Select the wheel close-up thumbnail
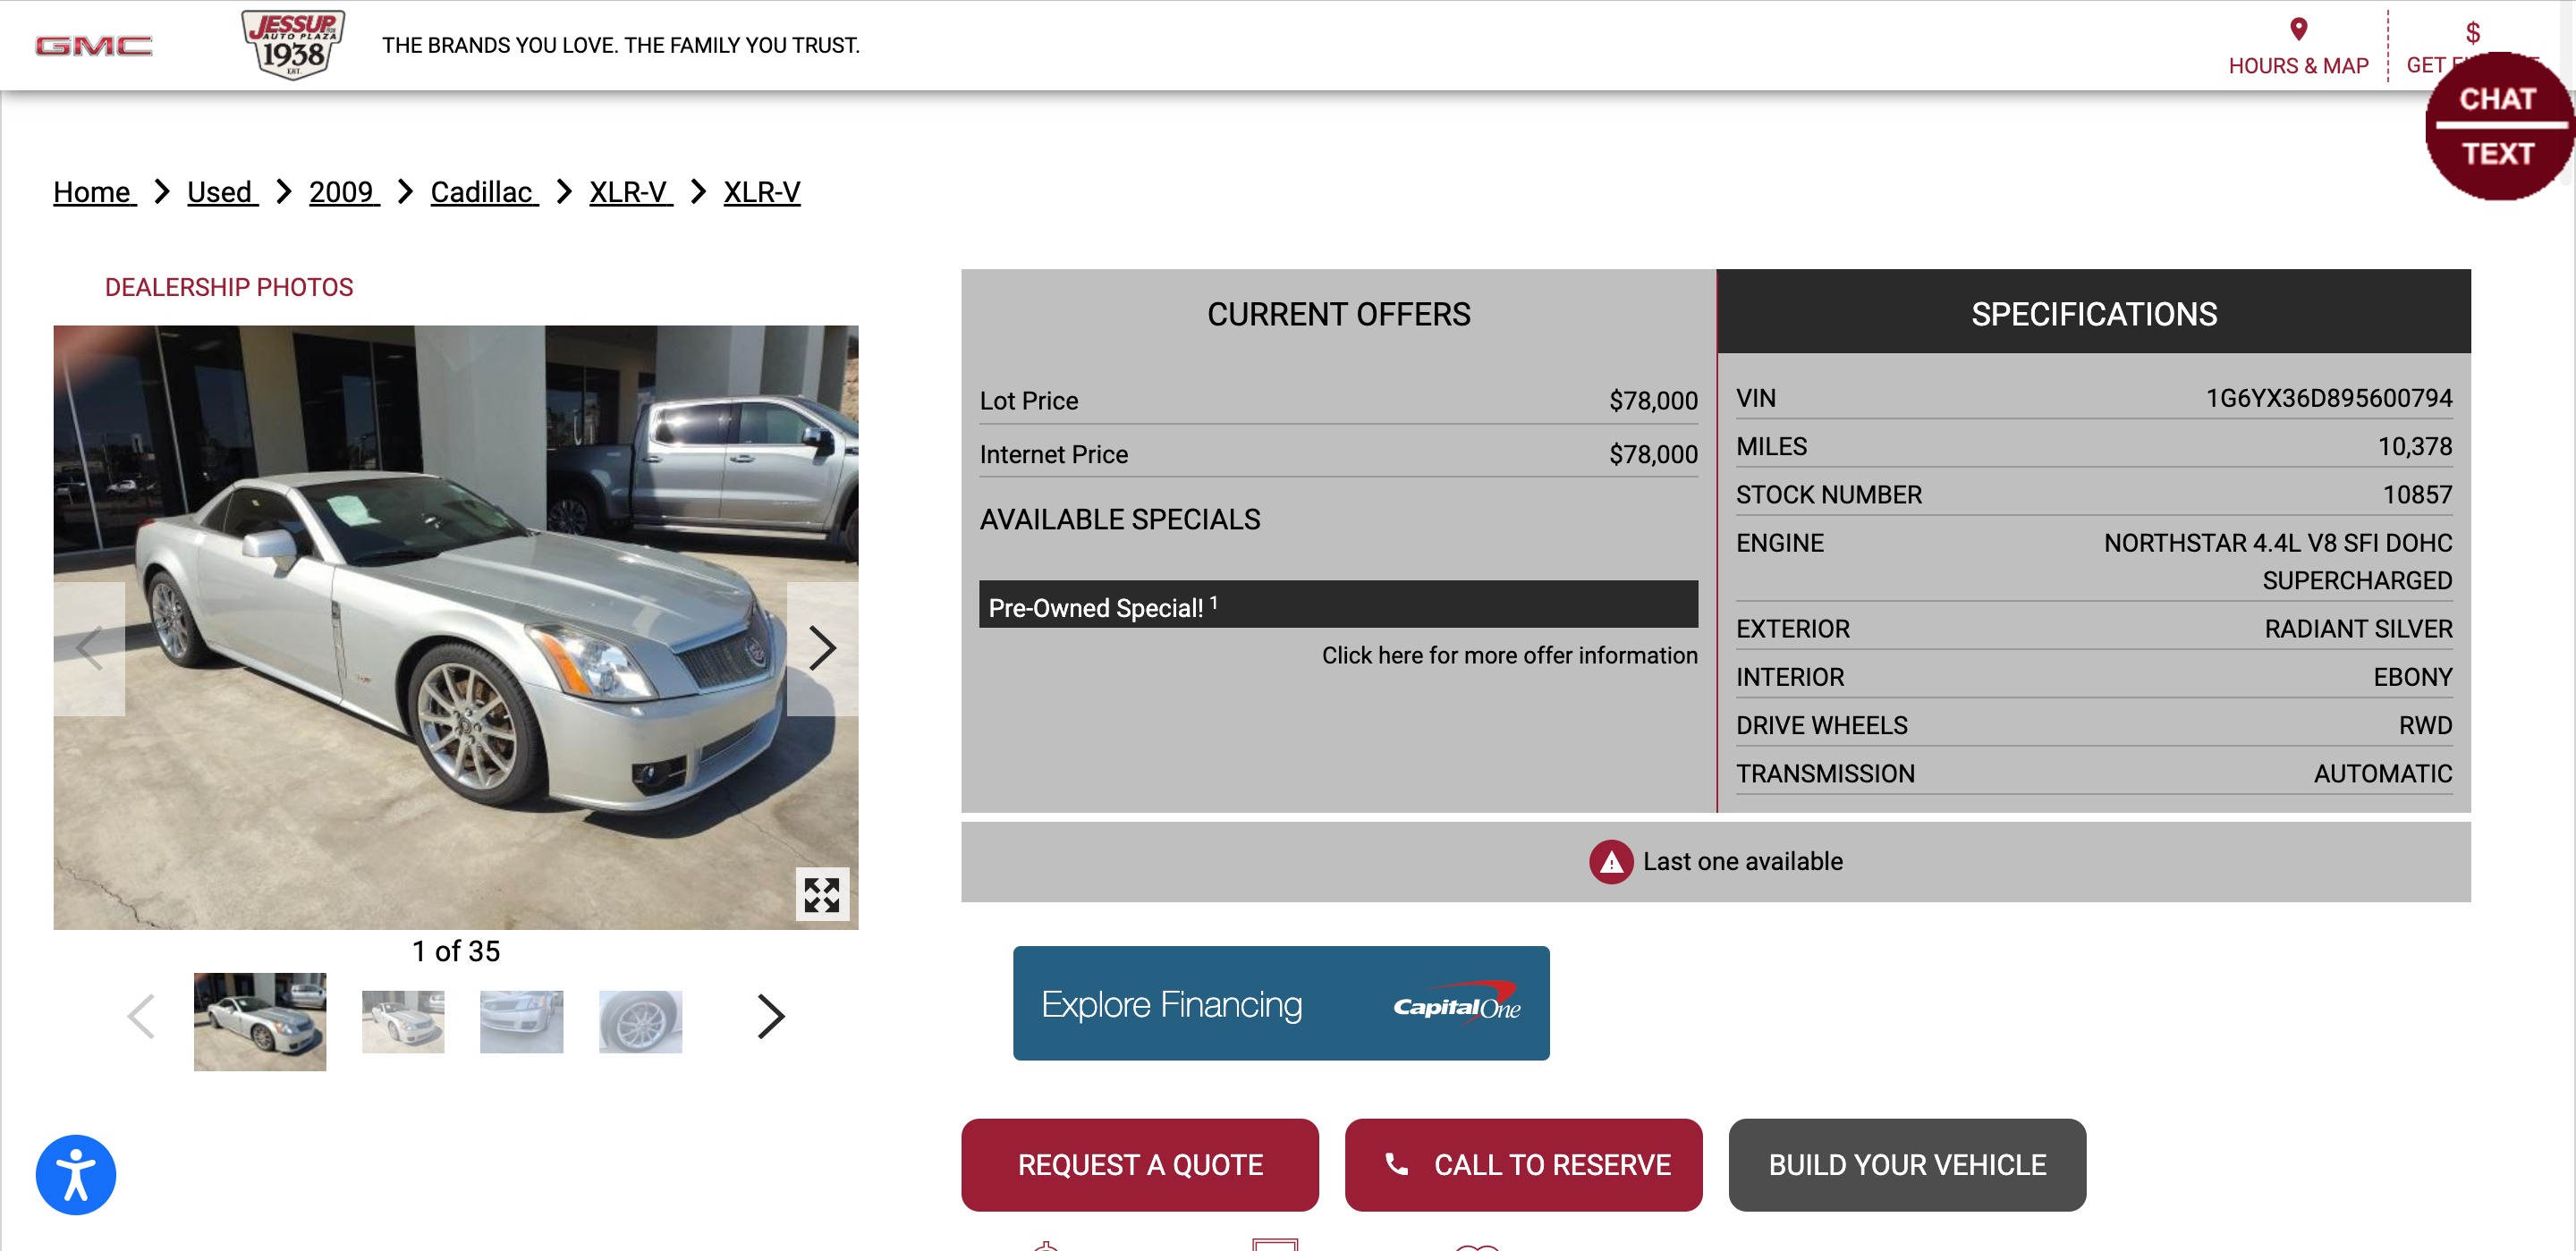This screenshot has height=1251, width=2576. pyautogui.click(x=640, y=1021)
